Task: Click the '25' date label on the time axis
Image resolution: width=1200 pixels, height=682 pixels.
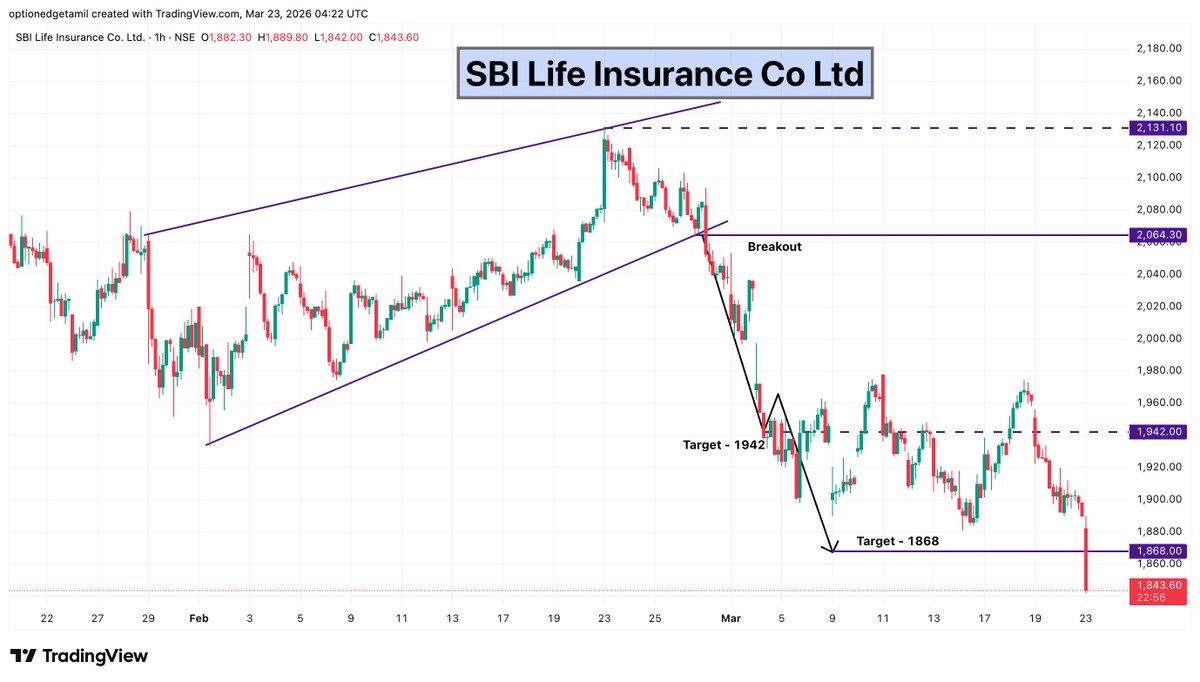Action: [654, 619]
